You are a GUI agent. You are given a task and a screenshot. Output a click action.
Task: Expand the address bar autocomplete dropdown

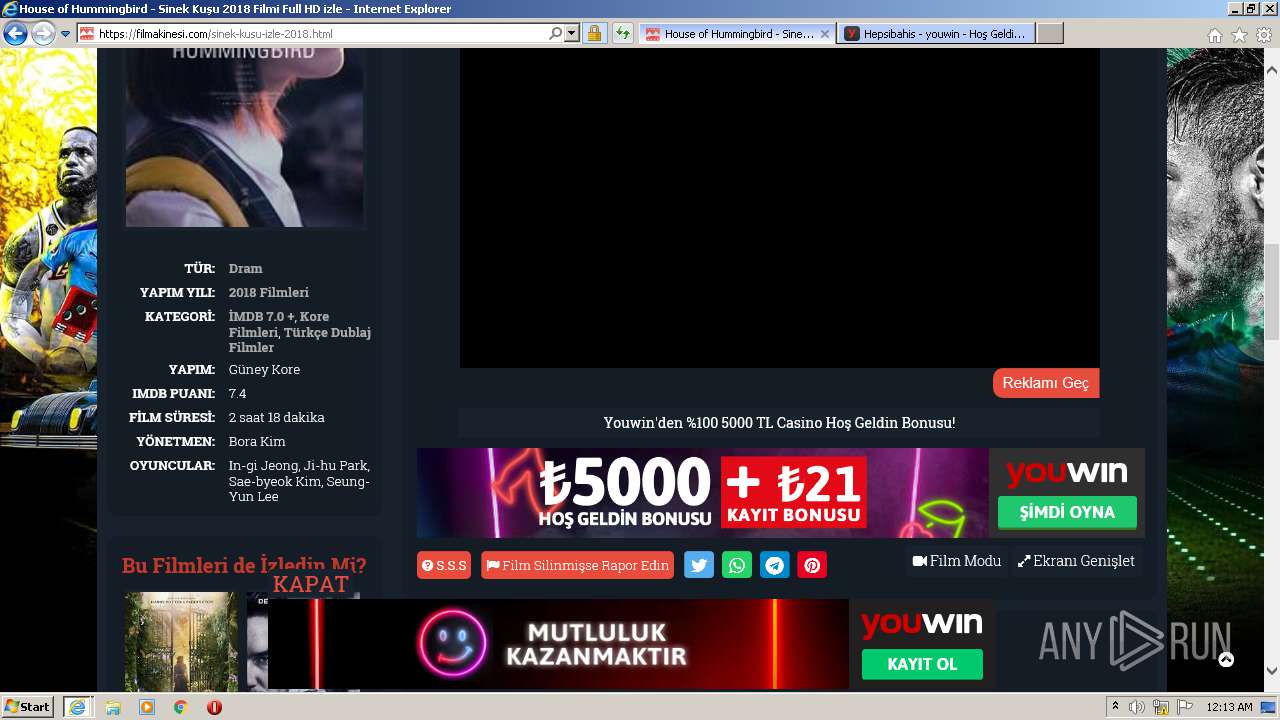[x=572, y=34]
